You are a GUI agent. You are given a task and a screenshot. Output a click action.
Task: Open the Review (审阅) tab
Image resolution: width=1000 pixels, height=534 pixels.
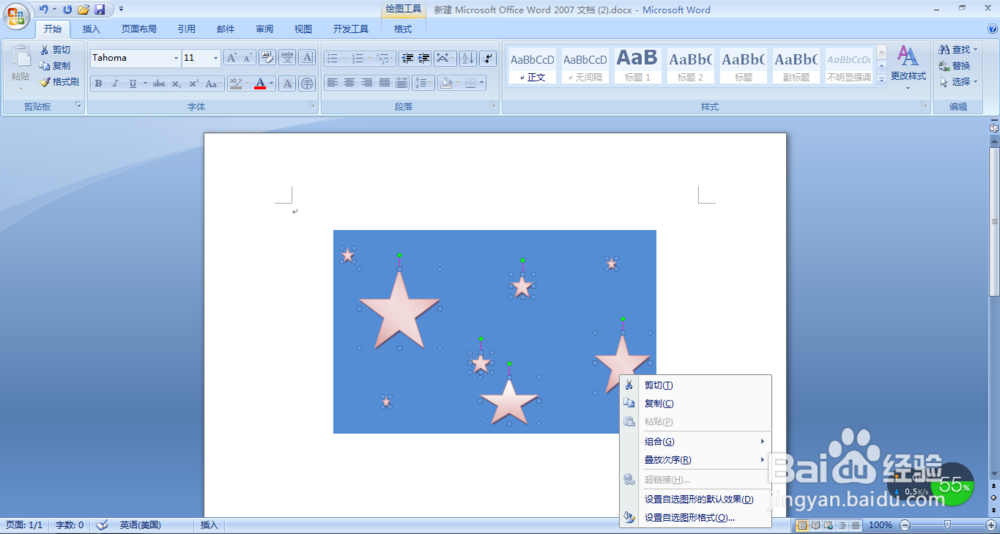click(x=265, y=29)
